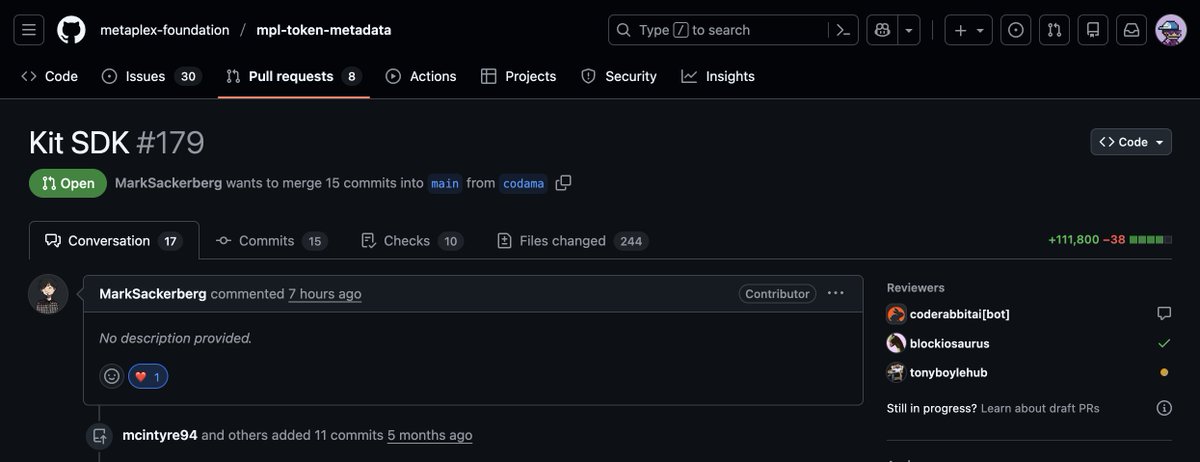Open the Pull requests tab
Image resolution: width=1200 pixels, height=462 pixels.
tap(294, 76)
